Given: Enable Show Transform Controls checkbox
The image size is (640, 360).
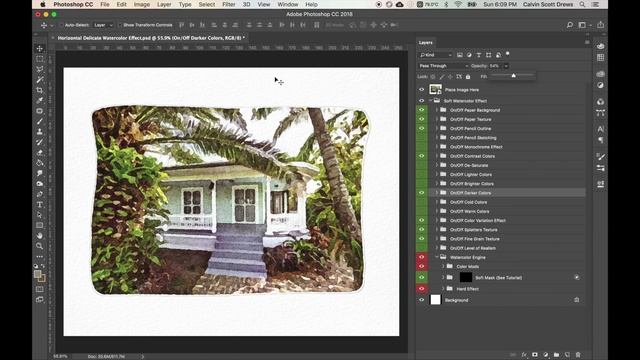Looking at the screenshot, I should (x=120, y=25).
